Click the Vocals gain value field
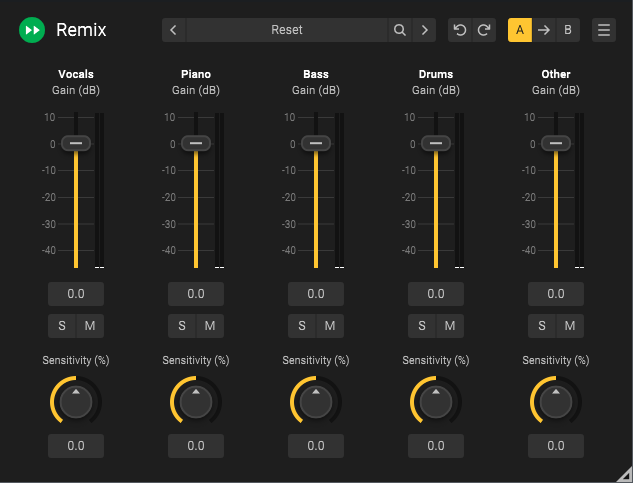The height and width of the screenshot is (483, 633). pyautogui.click(x=76, y=294)
